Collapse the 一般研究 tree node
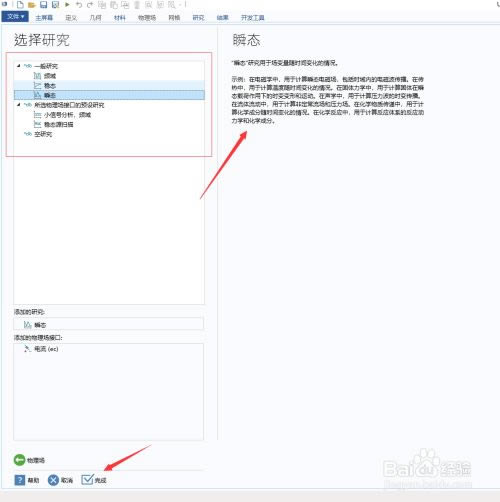 tap(19, 66)
